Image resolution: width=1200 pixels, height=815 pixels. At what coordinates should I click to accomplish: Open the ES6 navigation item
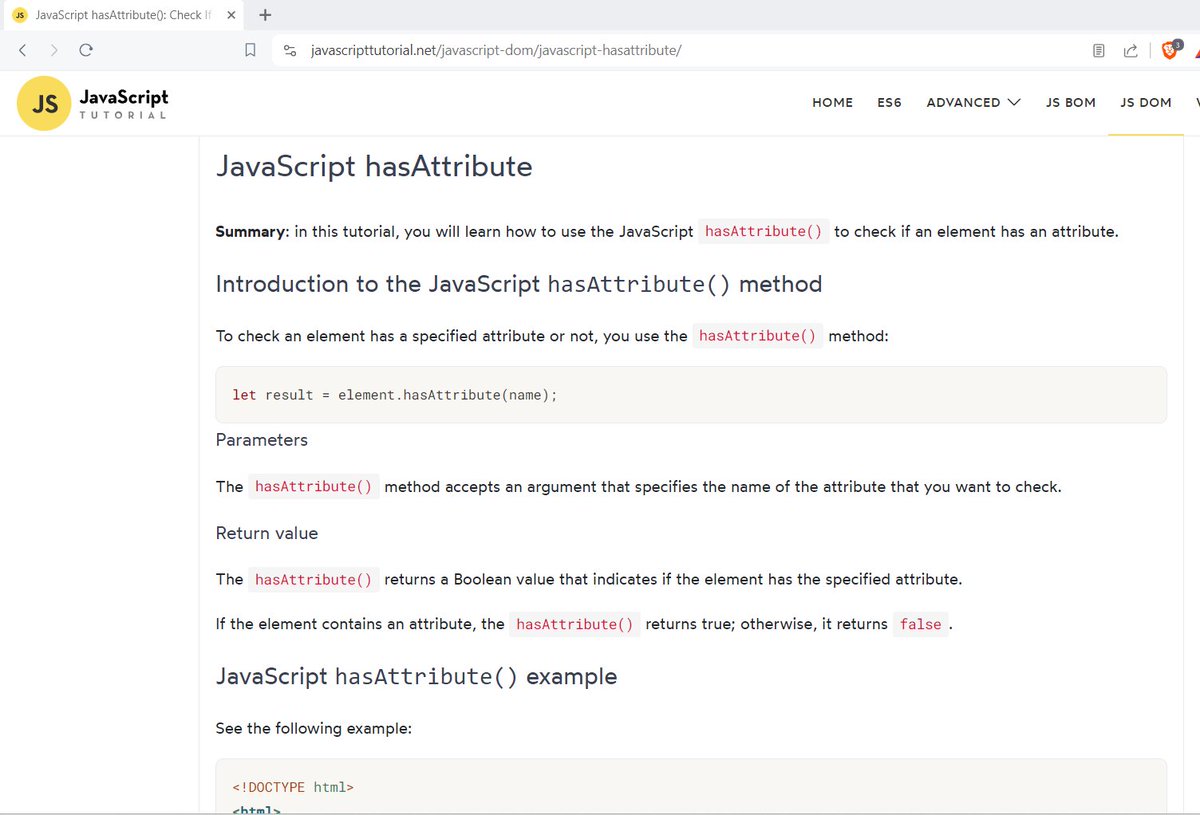pos(889,102)
